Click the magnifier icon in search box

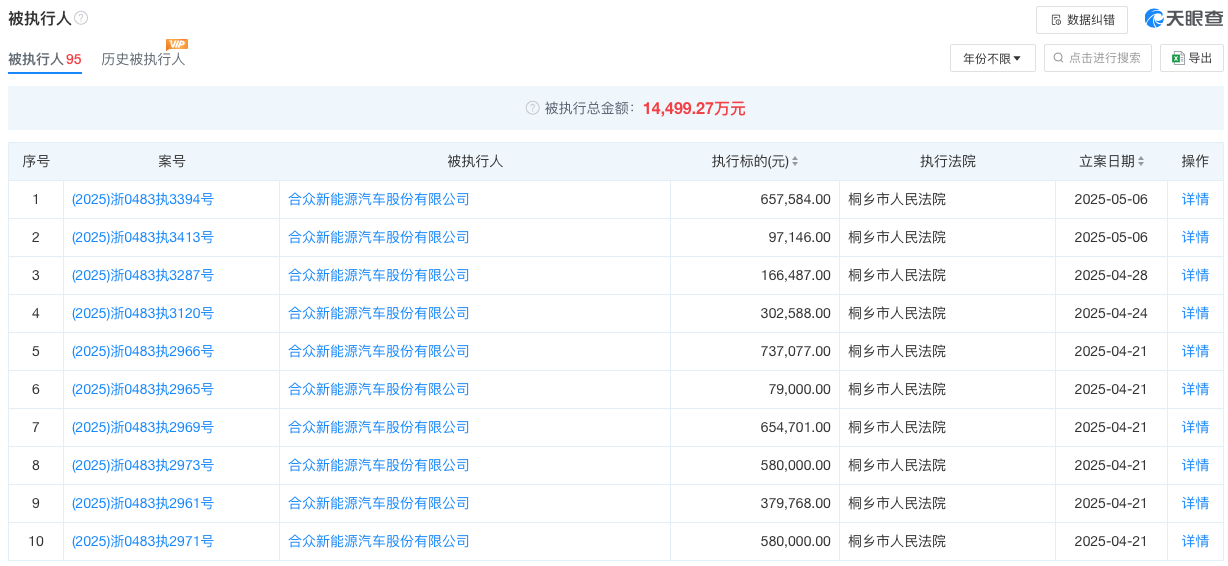1059,58
